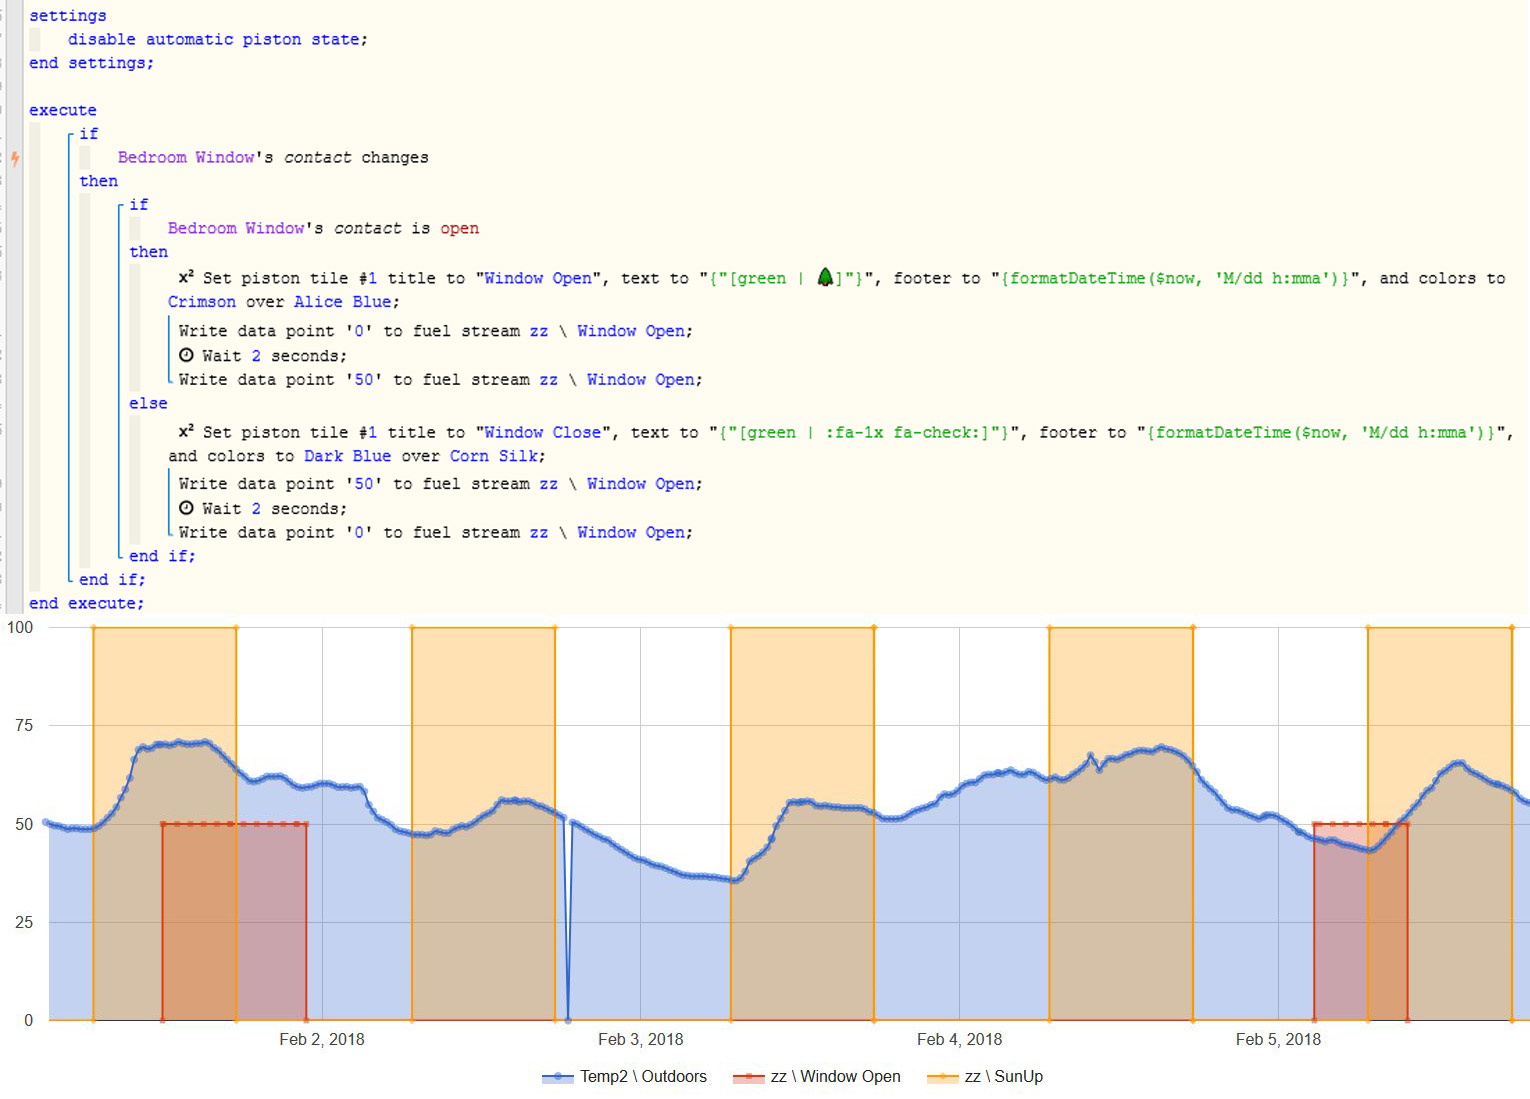Click red zz \ Window Open legend marker
1530x1099 pixels.
pyautogui.click(x=748, y=1077)
